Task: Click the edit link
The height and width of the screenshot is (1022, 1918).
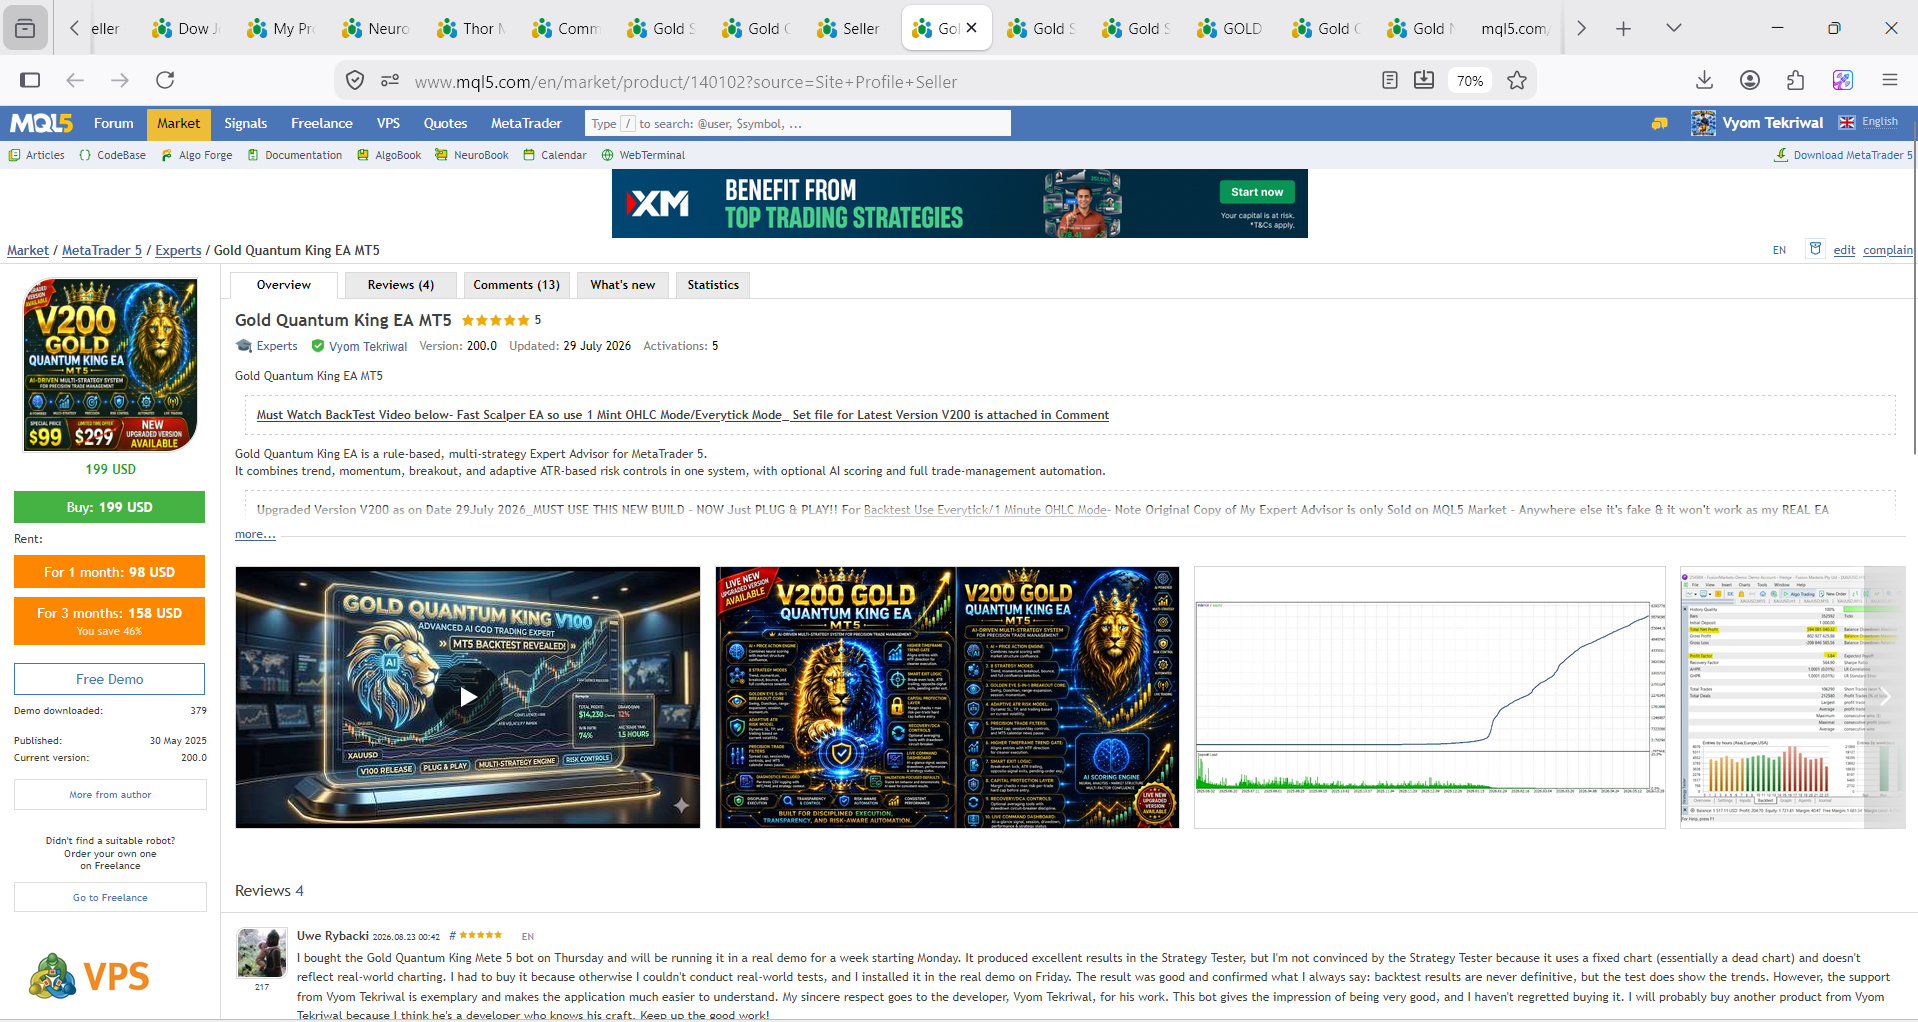Action: pyautogui.click(x=1844, y=250)
